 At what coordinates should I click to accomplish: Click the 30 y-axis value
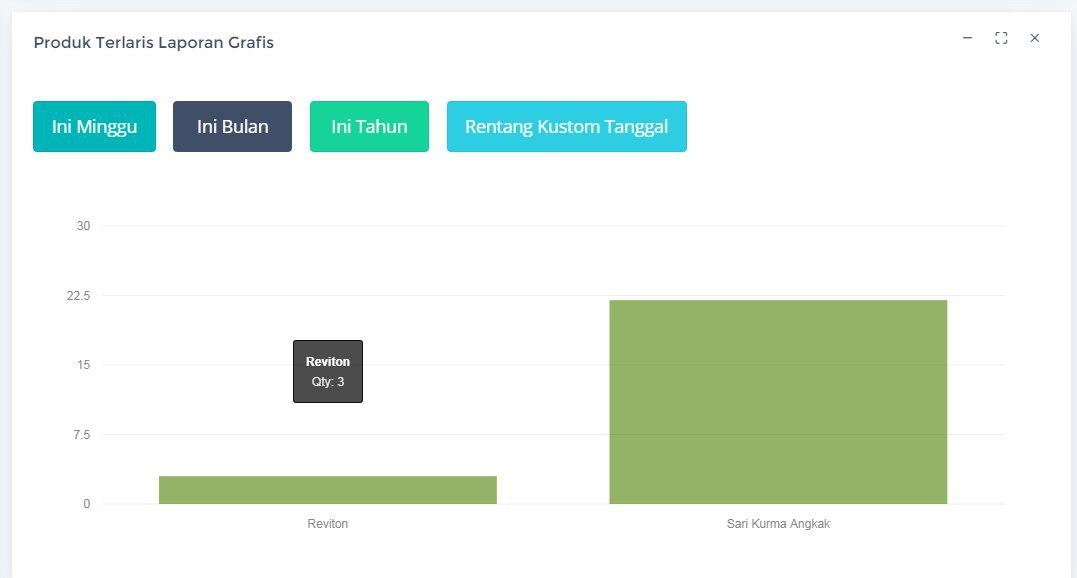[83, 226]
